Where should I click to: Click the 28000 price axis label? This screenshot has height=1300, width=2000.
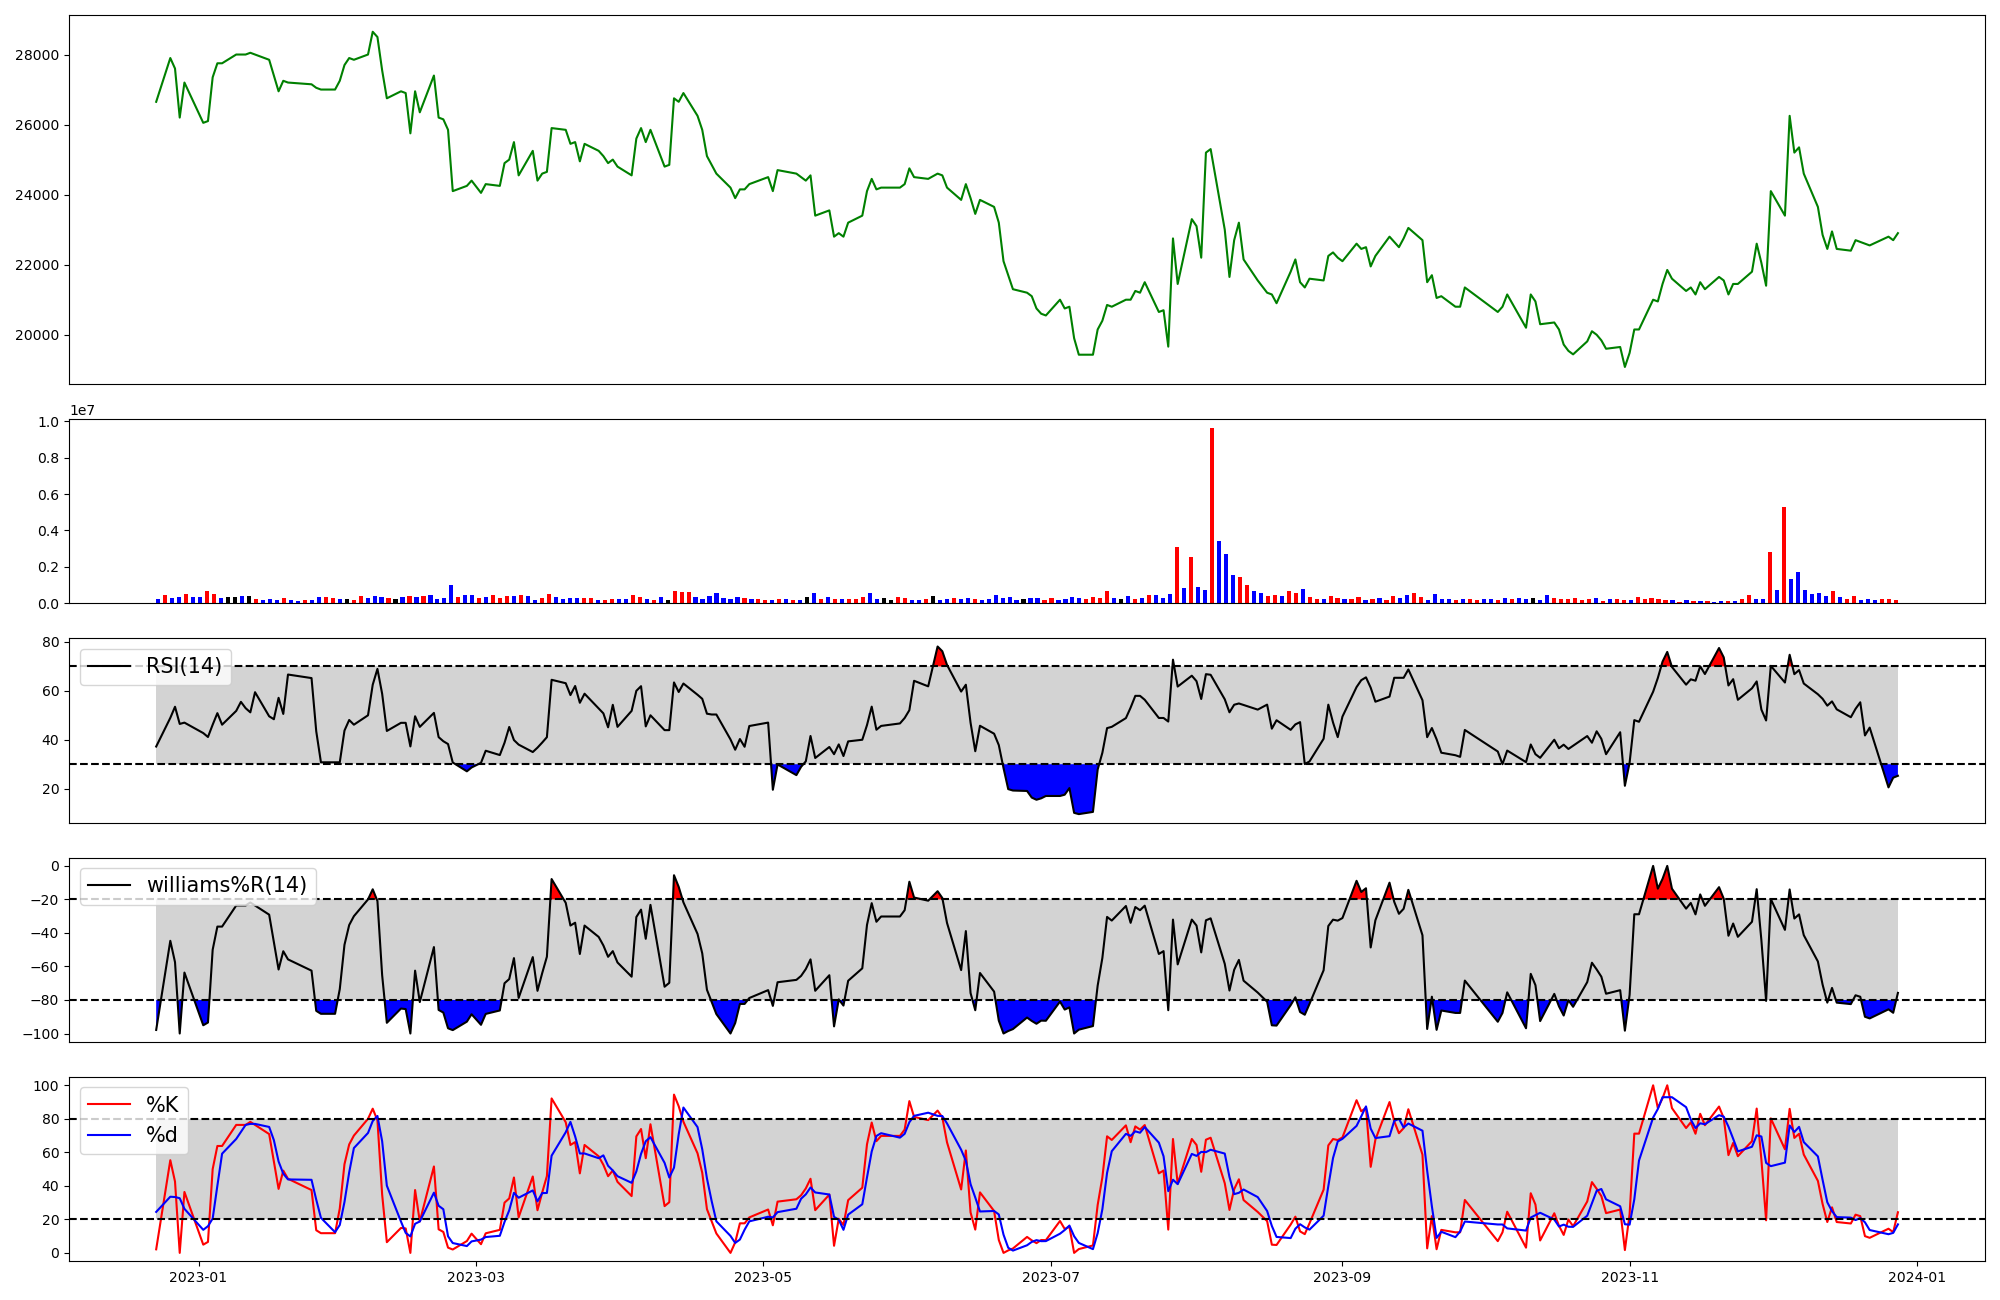click(37, 55)
